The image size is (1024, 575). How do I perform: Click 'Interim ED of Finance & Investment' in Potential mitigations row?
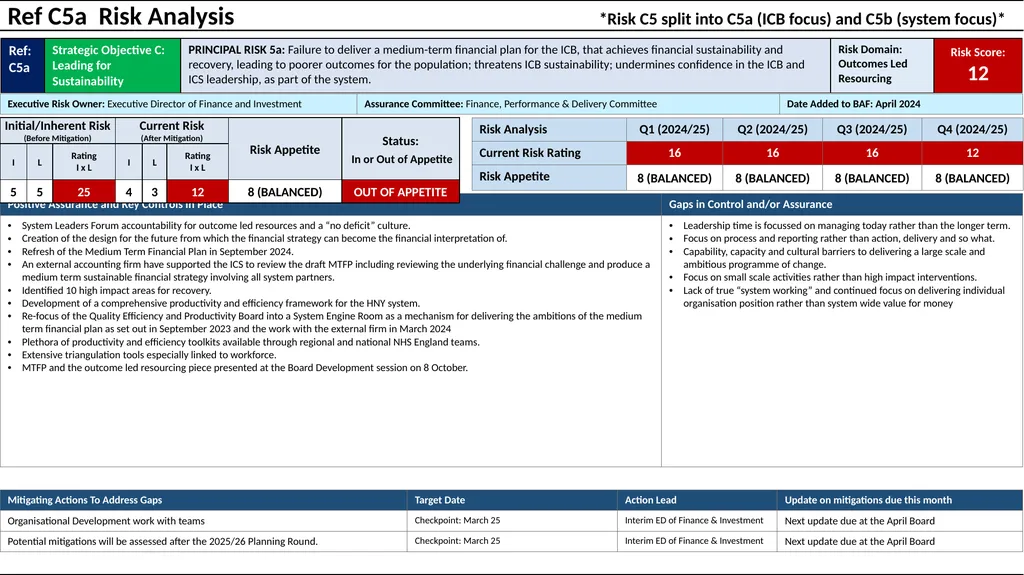pos(694,541)
